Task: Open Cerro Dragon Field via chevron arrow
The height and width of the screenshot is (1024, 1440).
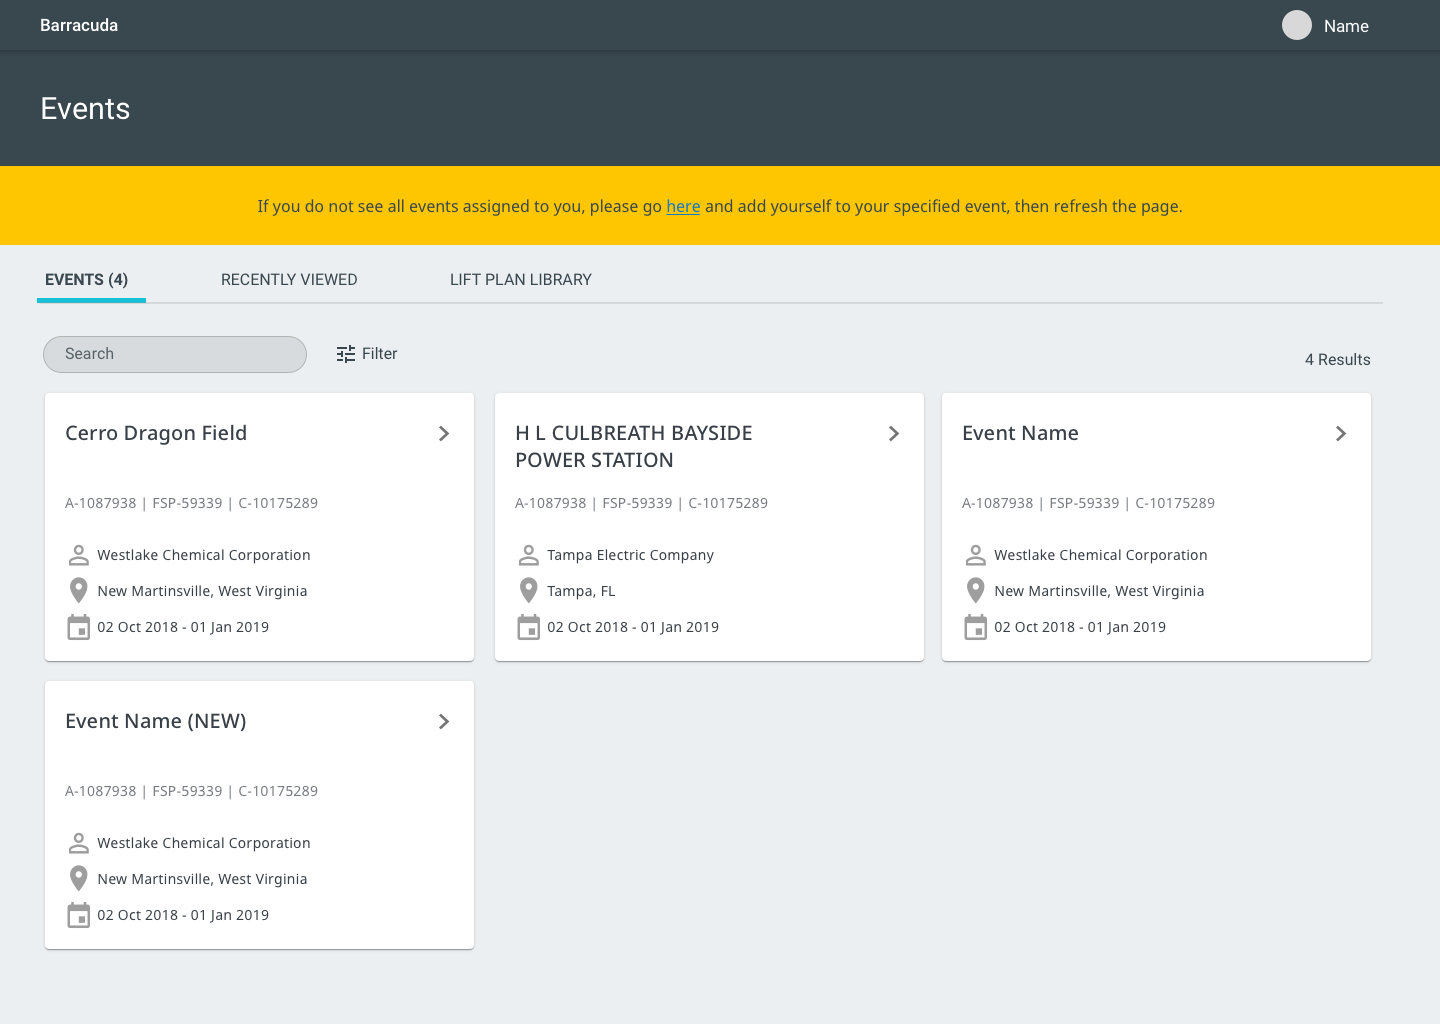Action: (x=444, y=434)
